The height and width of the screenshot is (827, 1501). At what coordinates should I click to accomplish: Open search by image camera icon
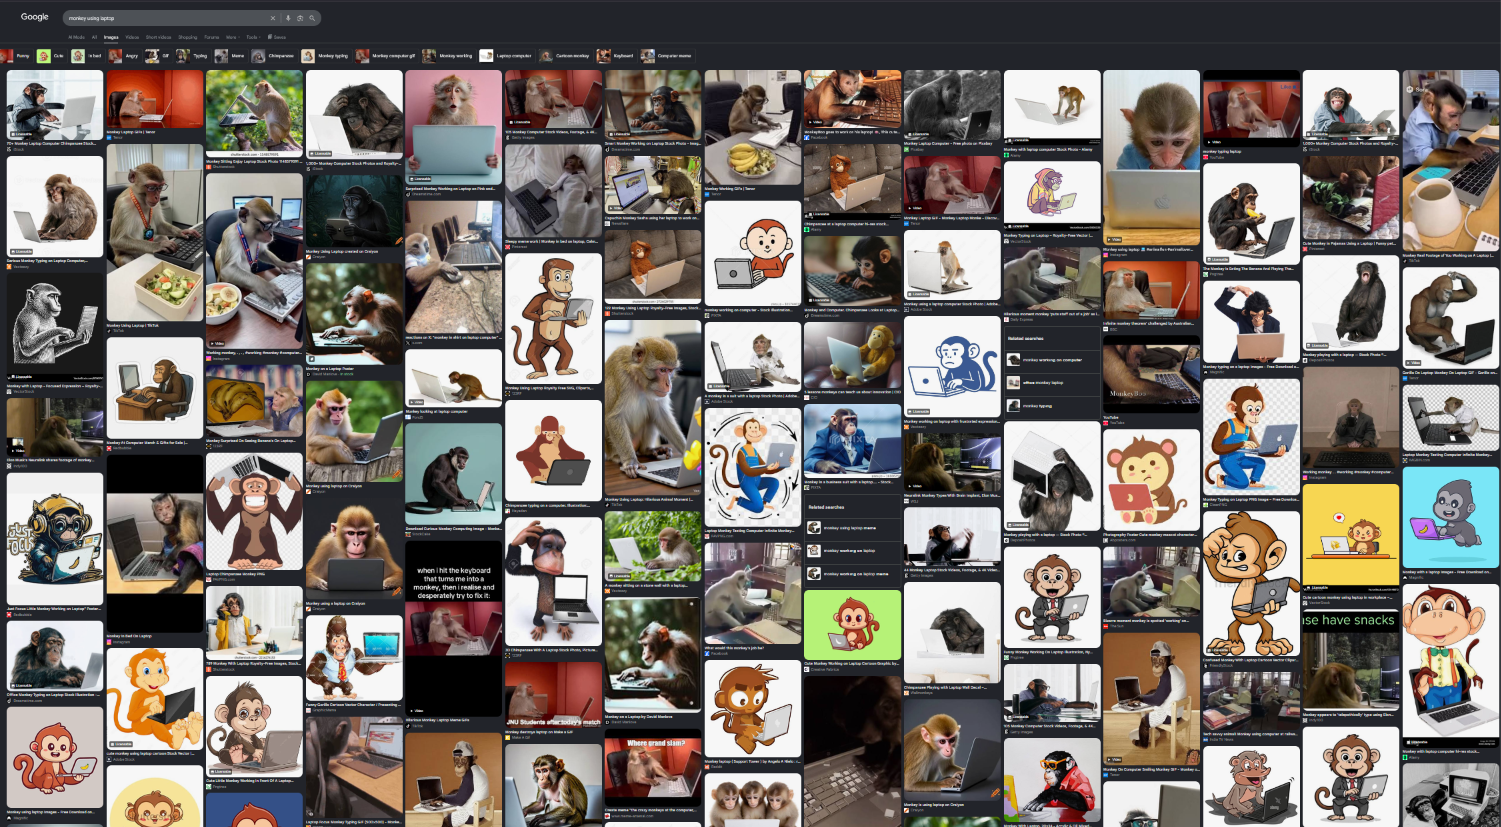point(299,18)
